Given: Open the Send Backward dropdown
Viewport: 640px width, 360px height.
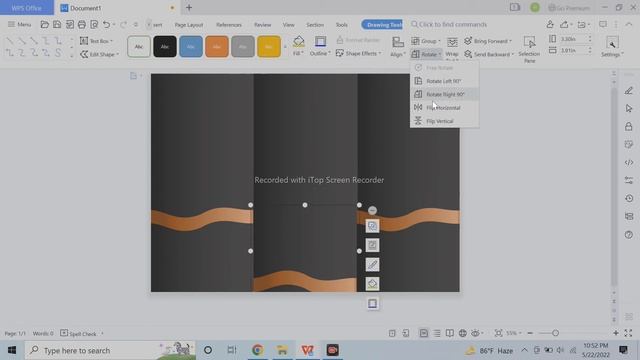Looking at the screenshot, I should [x=489, y=54].
